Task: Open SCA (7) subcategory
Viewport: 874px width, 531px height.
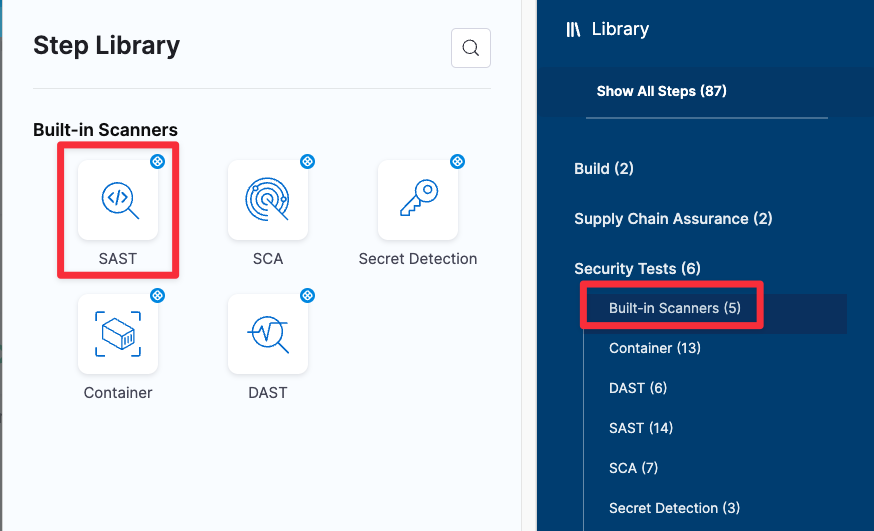Action: [633, 468]
